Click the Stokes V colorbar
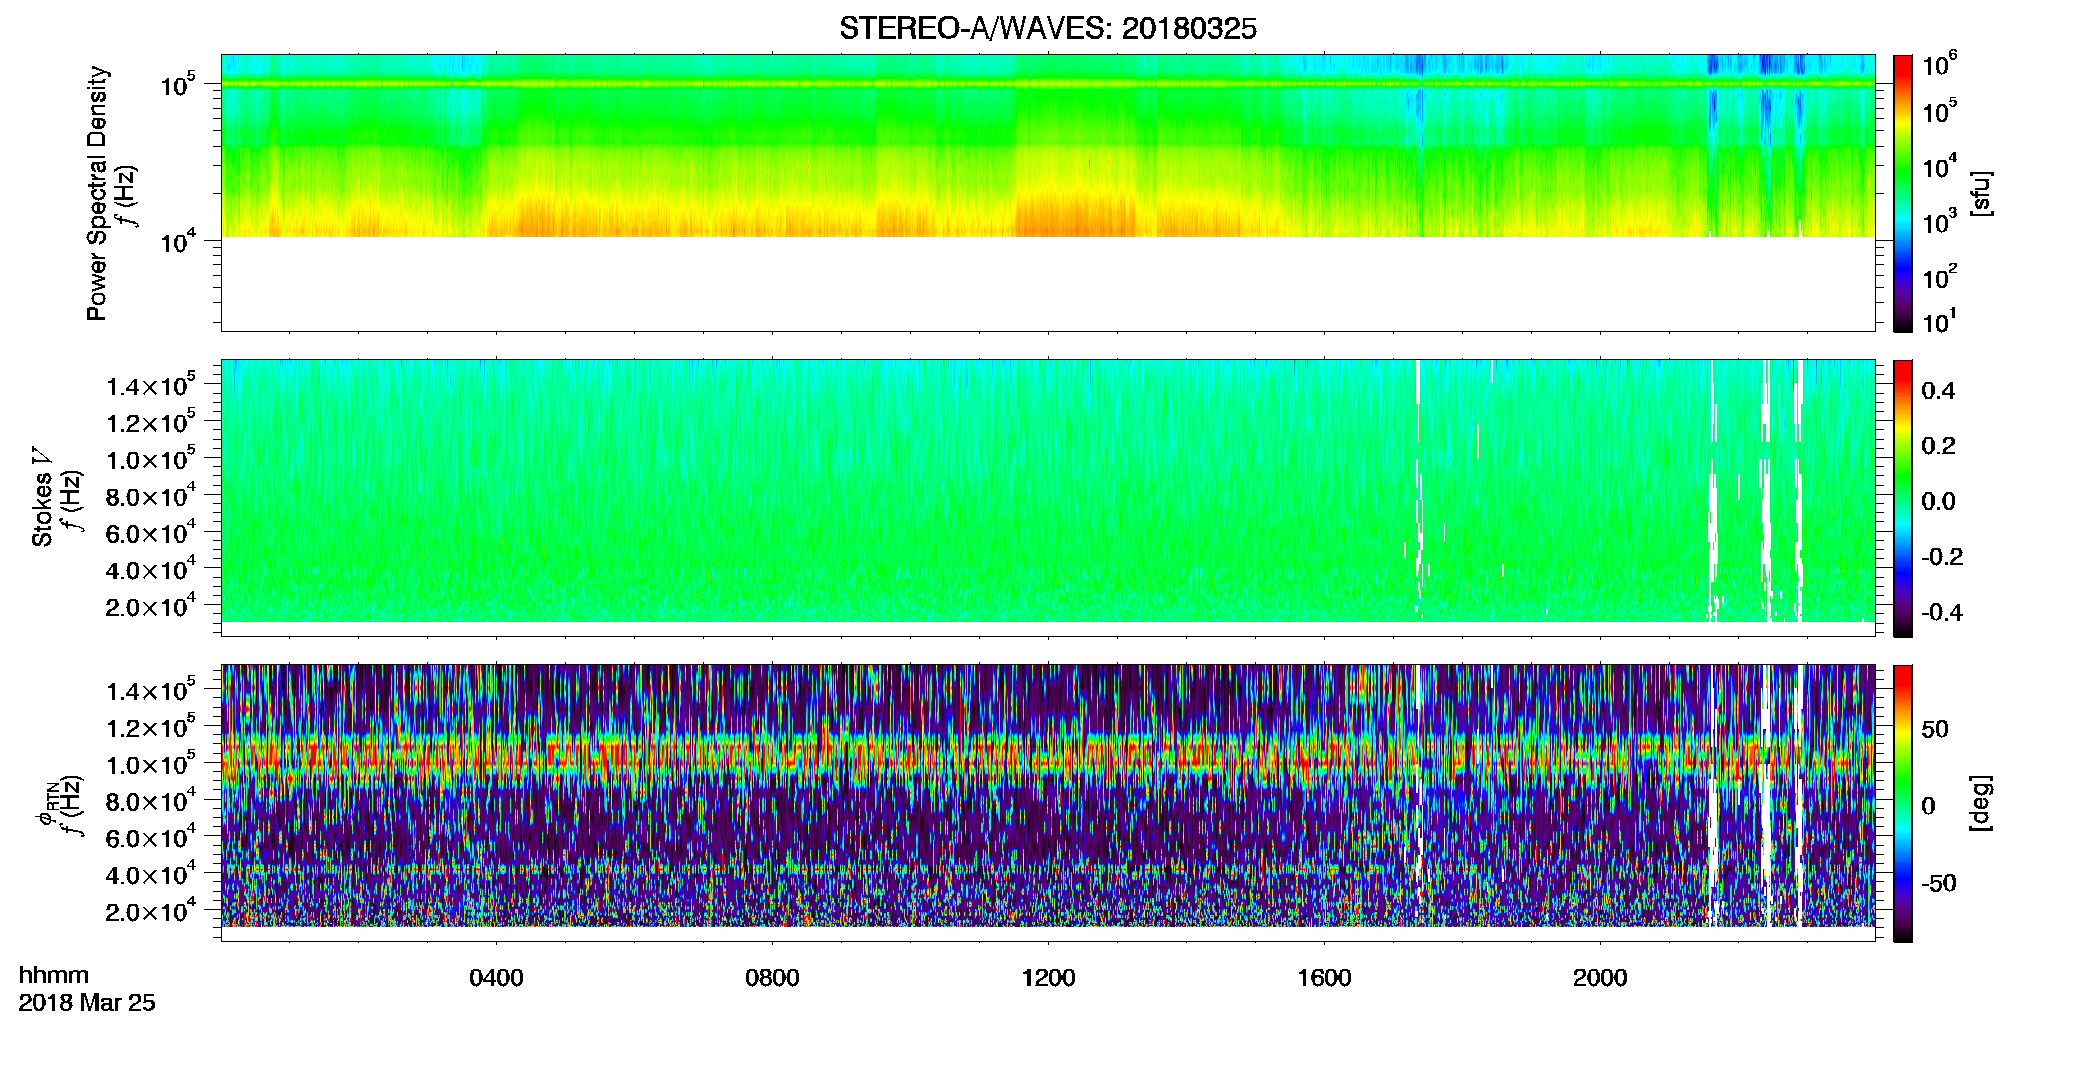 pos(1903,498)
